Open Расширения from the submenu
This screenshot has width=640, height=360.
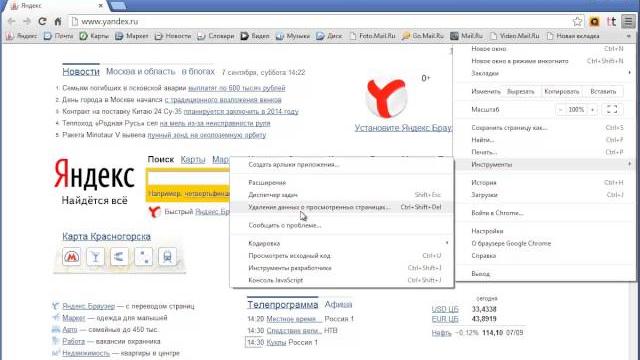coord(342,182)
